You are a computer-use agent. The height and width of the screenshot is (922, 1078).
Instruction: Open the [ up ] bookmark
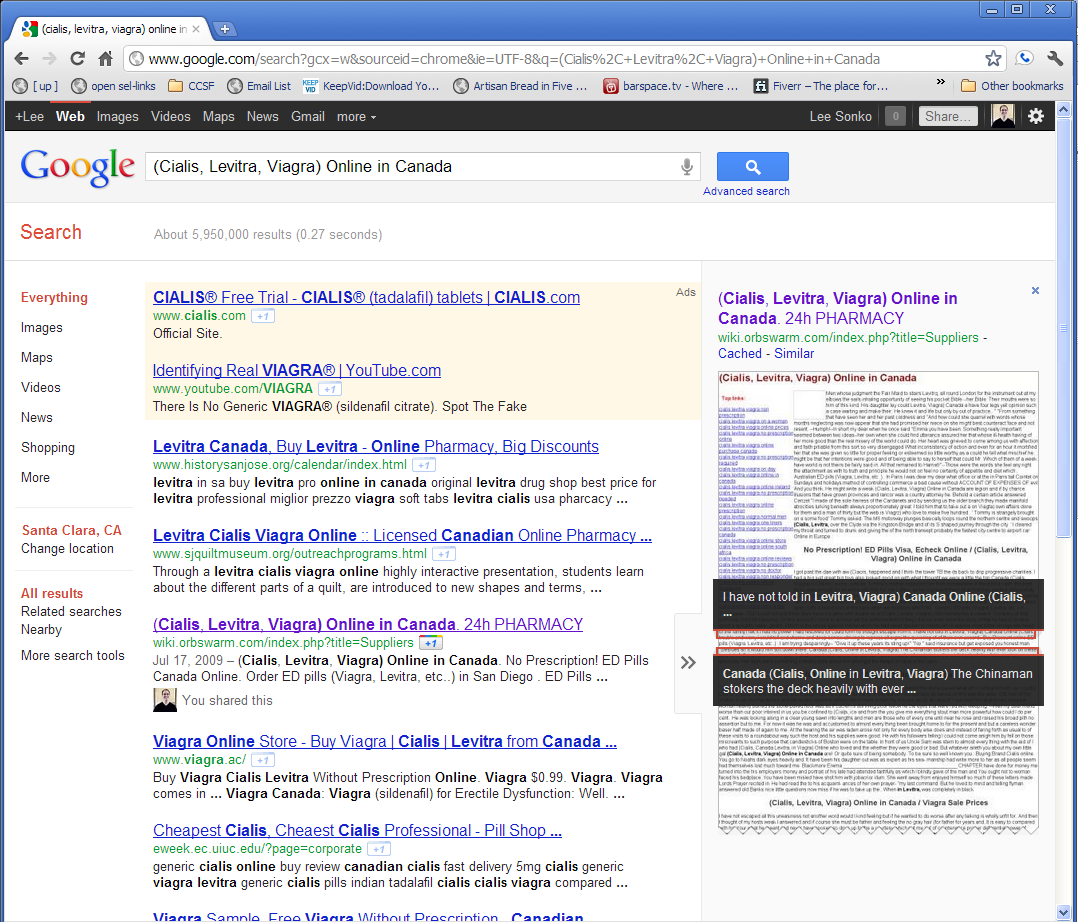36,86
